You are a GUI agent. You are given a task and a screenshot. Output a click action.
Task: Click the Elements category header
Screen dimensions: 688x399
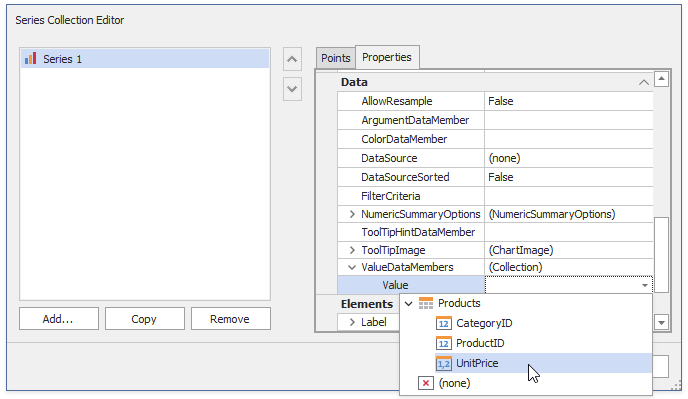pyautogui.click(x=367, y=304)
